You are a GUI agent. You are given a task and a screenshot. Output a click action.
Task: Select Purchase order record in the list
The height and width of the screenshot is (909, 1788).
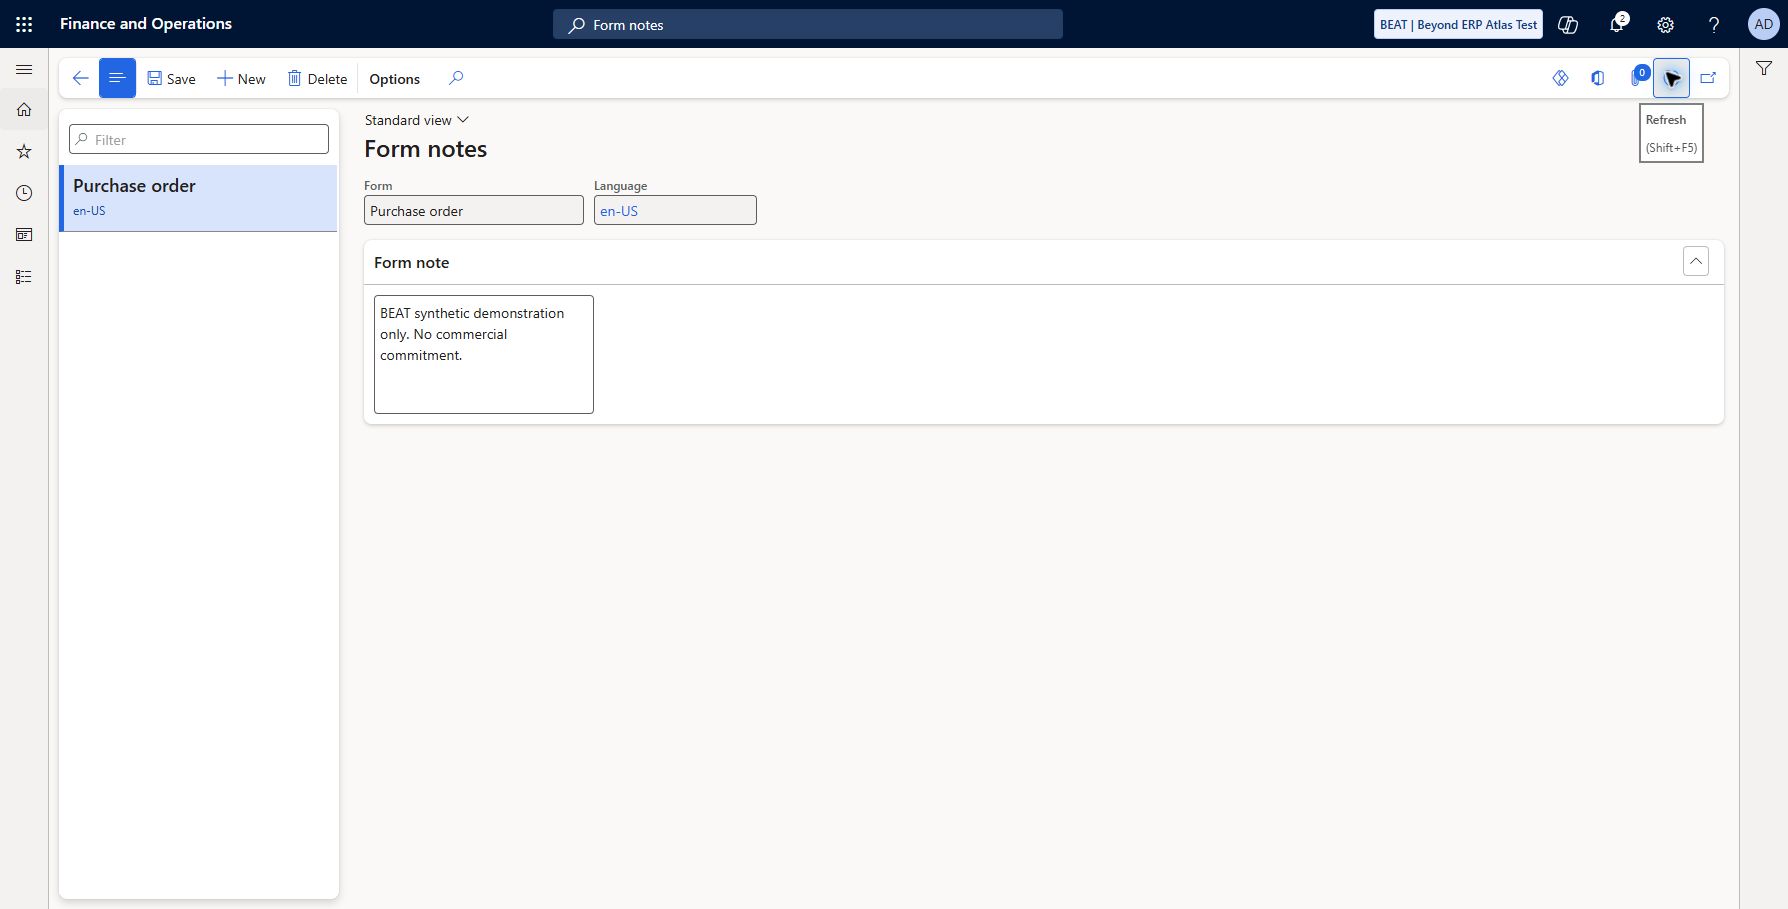click(x=199, y=198)
